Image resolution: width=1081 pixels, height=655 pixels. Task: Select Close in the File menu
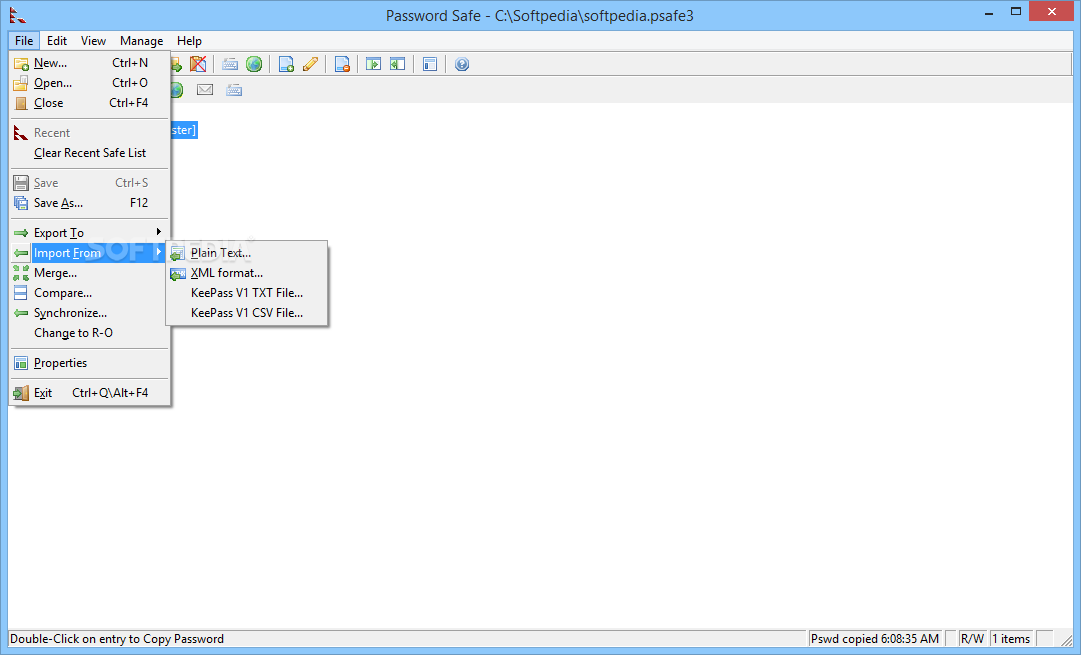90,103
